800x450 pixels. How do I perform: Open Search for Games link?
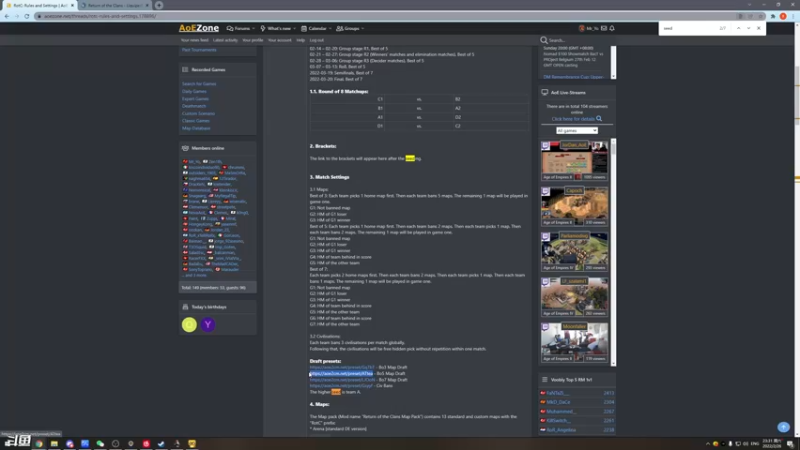pyautogui.click(x=199, y=84)
